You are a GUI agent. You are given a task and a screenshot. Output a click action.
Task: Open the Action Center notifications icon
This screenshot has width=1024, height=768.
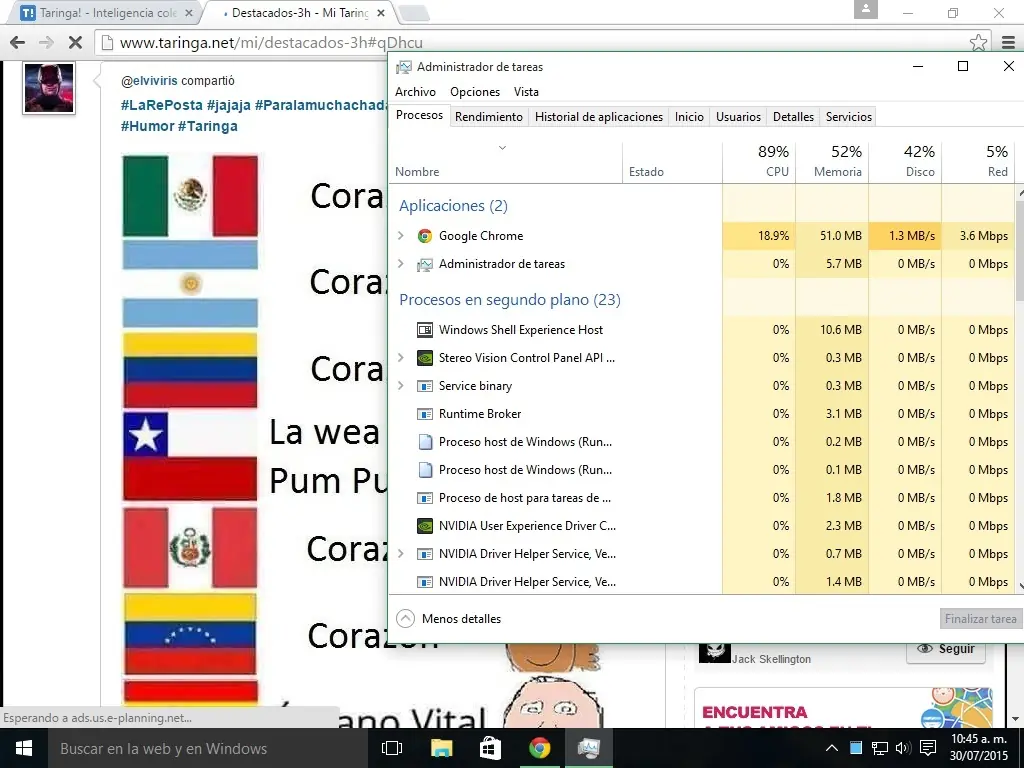(x=927, y=748)
